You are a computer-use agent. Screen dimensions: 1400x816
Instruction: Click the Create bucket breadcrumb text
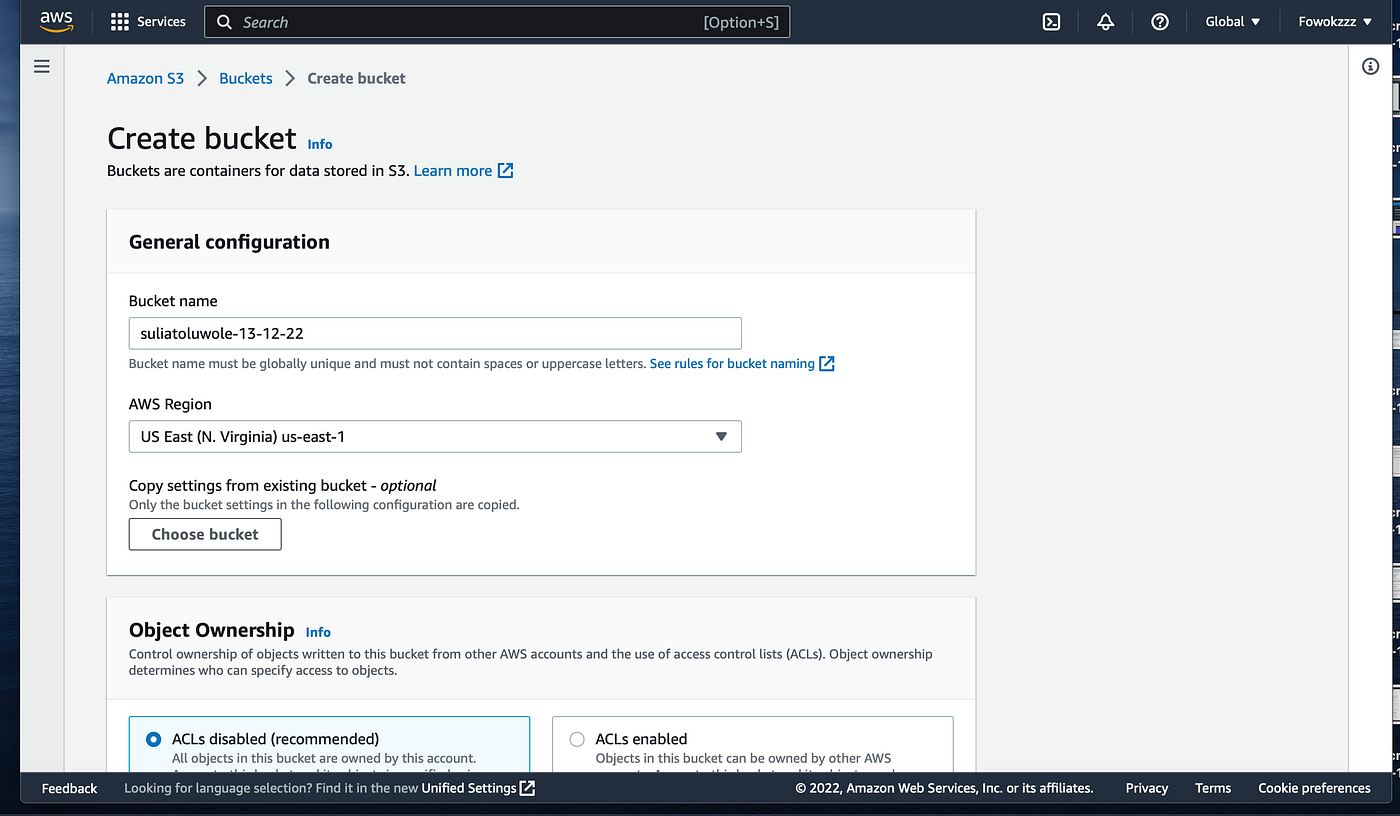pos(356,78)
